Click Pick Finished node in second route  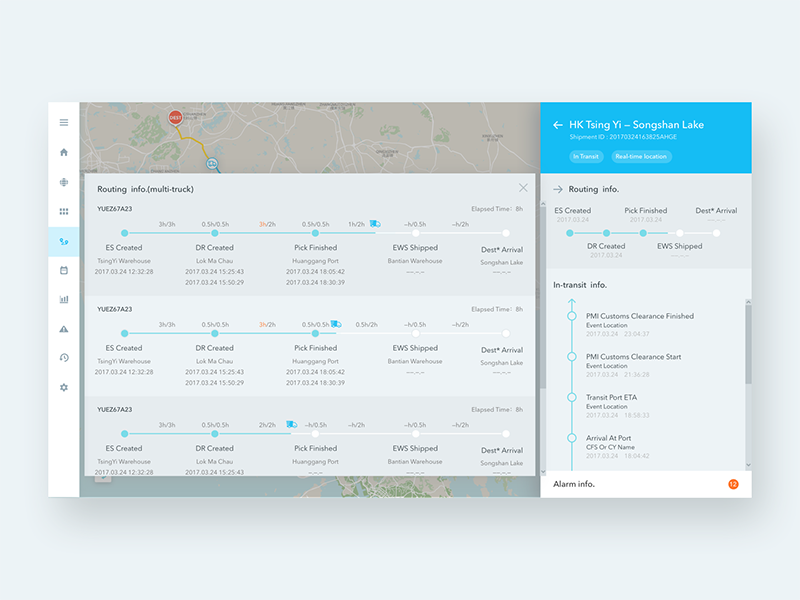pyautogui.click(x=315, y=334)
